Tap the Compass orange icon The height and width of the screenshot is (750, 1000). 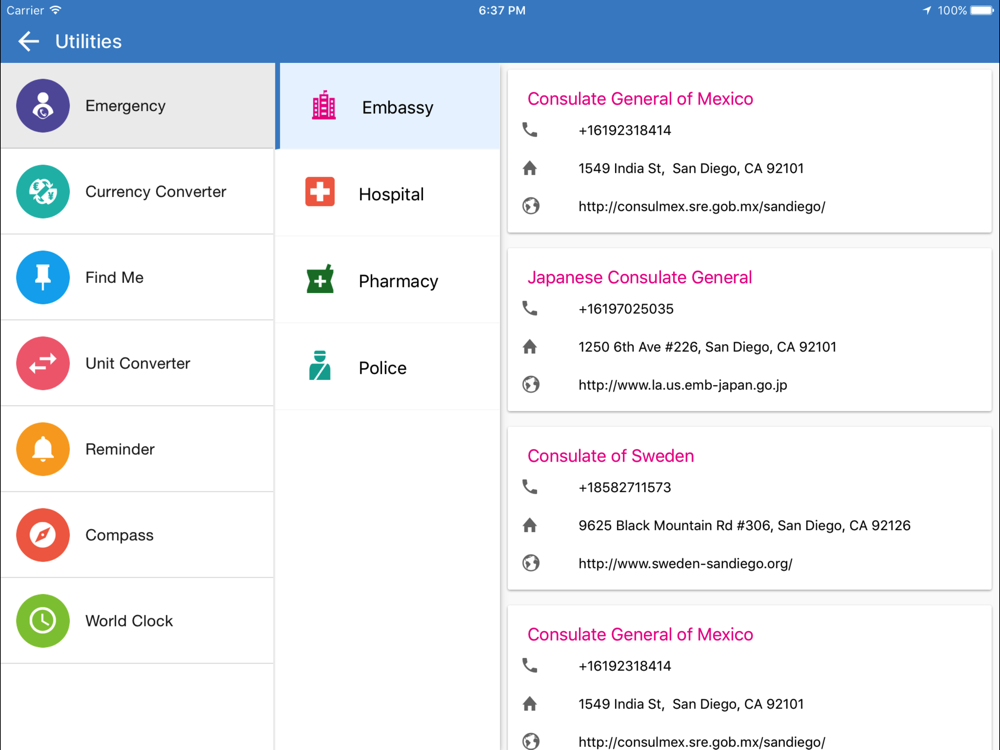43,534
